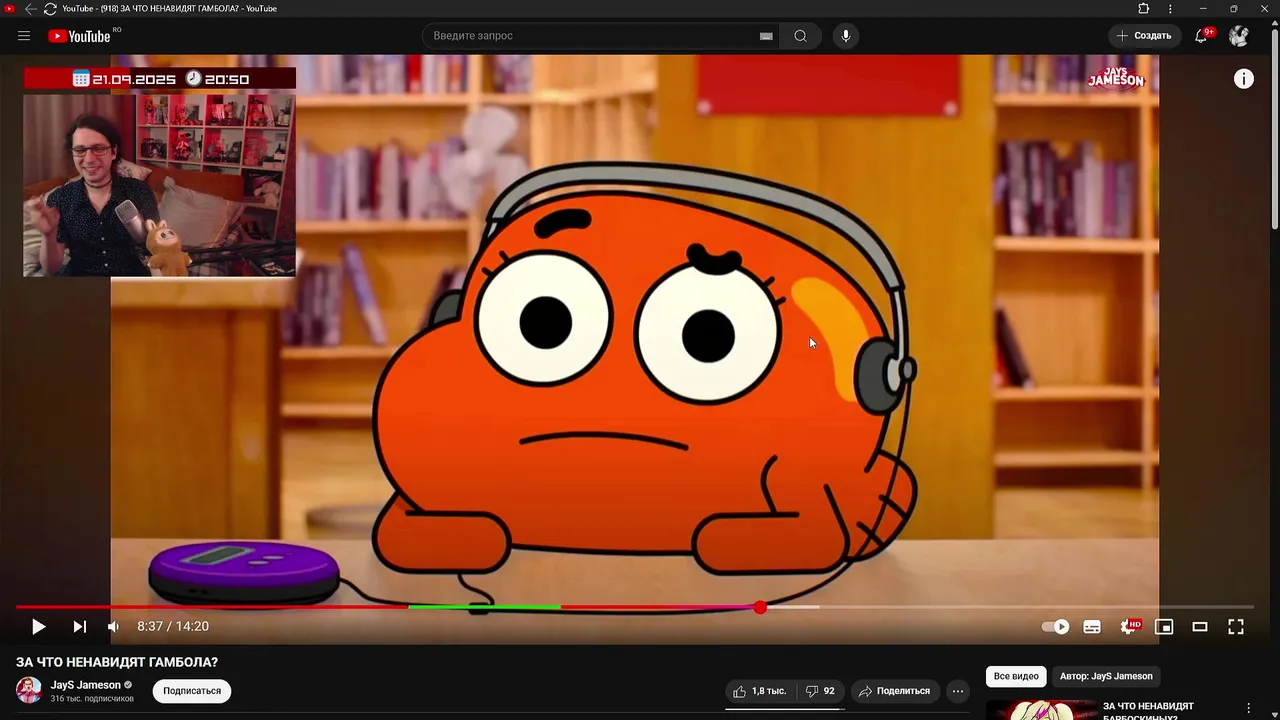
Task: Open options for the БАРБОСКИНЫХ suggested video
Action: 1248,708
